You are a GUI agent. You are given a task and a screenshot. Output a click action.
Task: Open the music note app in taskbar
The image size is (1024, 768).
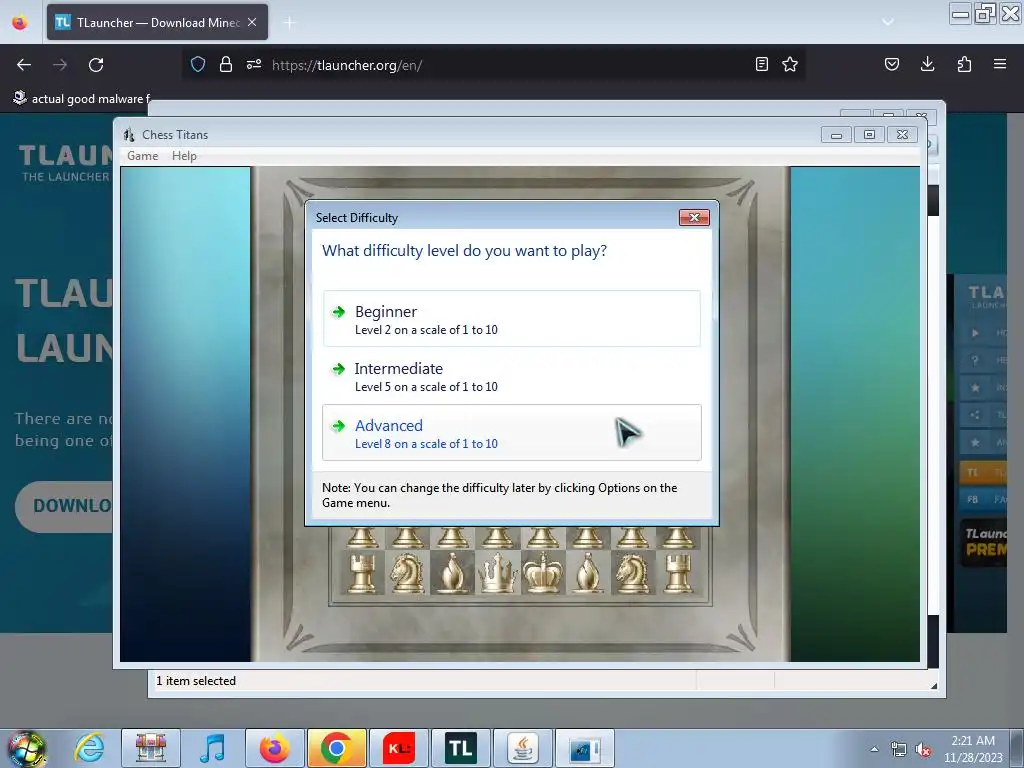[212, 748]
